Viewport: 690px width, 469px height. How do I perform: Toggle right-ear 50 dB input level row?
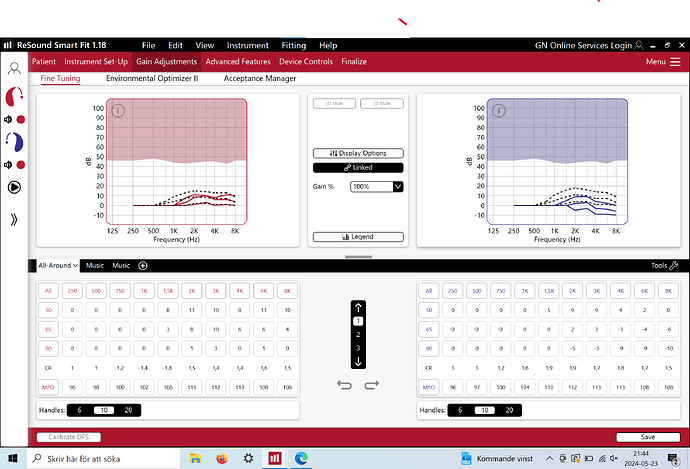click(x=48, y=310)
